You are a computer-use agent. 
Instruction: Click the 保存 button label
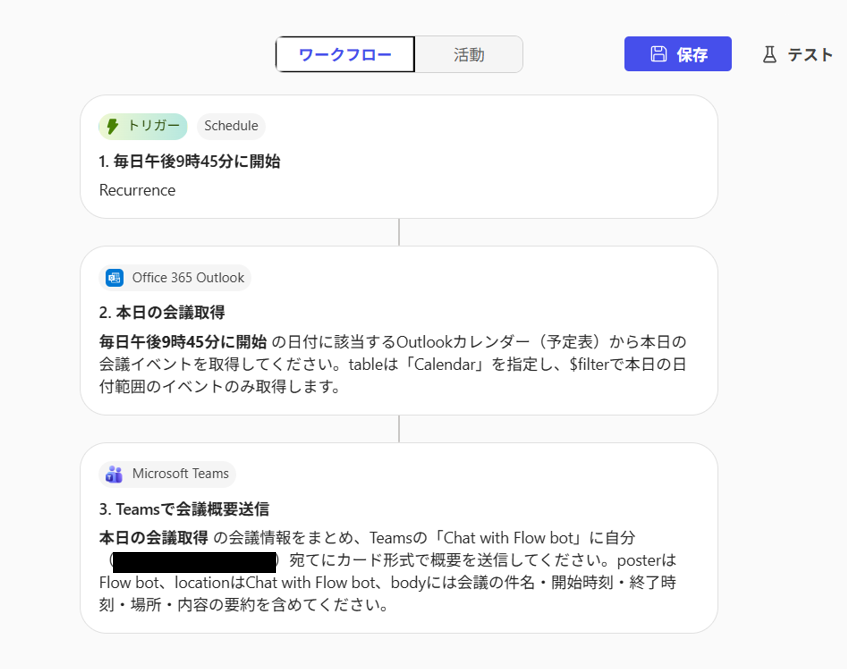coord(692,55)
